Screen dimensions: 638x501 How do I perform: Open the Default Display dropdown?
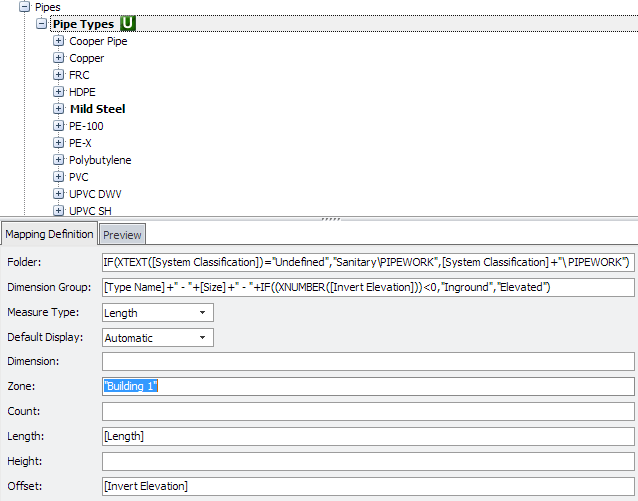pyautogui.click(x=158, y=338)
